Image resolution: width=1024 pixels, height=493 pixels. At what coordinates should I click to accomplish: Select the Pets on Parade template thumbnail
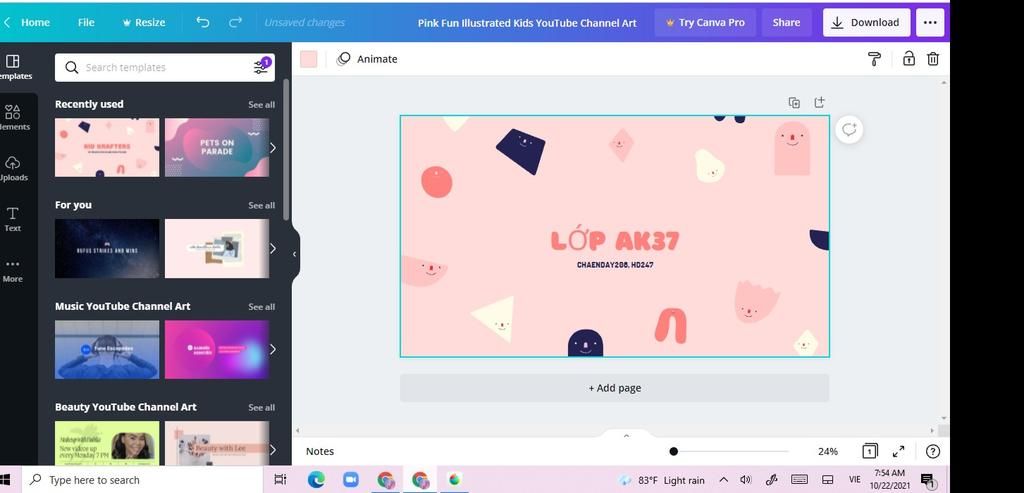coord(217,148)
